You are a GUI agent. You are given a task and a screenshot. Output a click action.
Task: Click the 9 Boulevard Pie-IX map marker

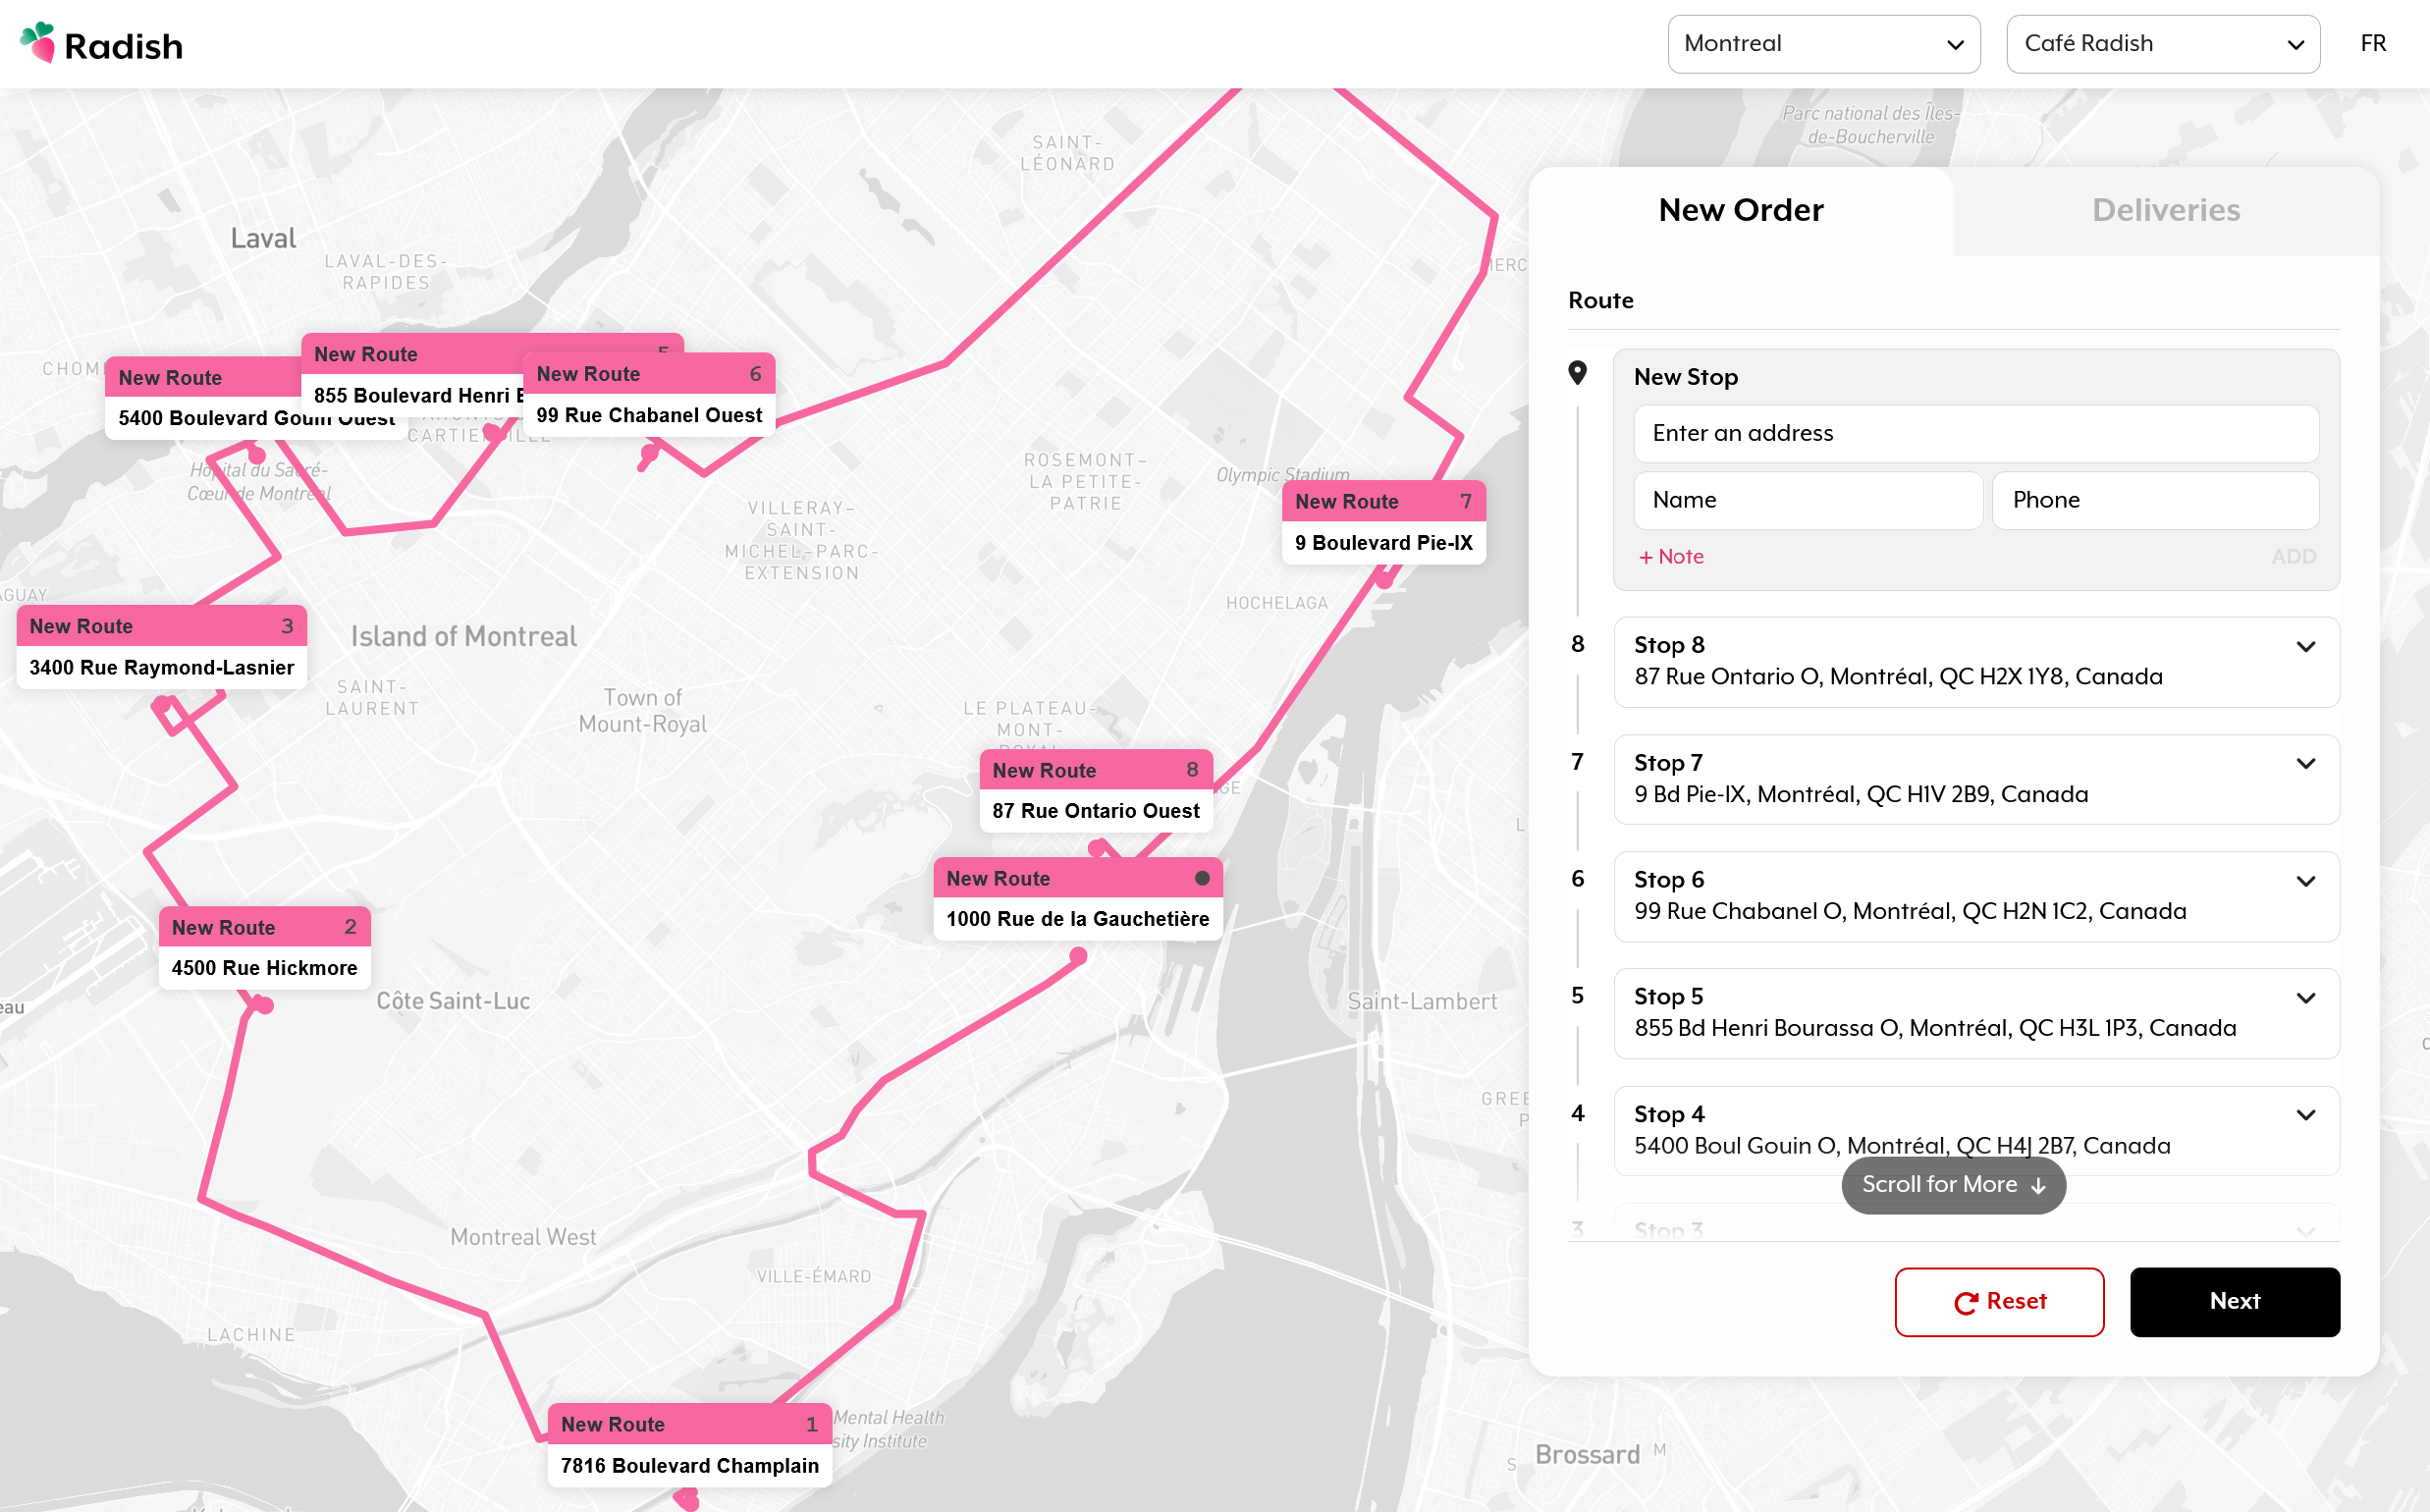pyautogui.click(x=1383, y=522)
